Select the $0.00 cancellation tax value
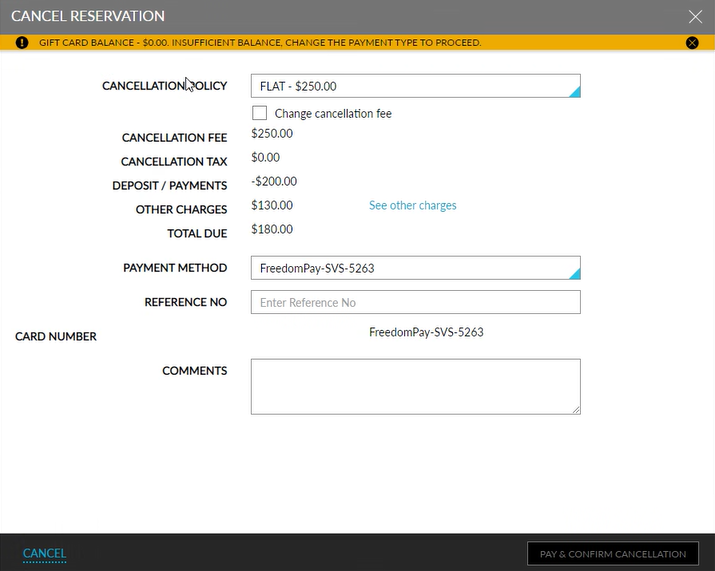Viewport: 715px width, 571px height. (x=265, y=157)
